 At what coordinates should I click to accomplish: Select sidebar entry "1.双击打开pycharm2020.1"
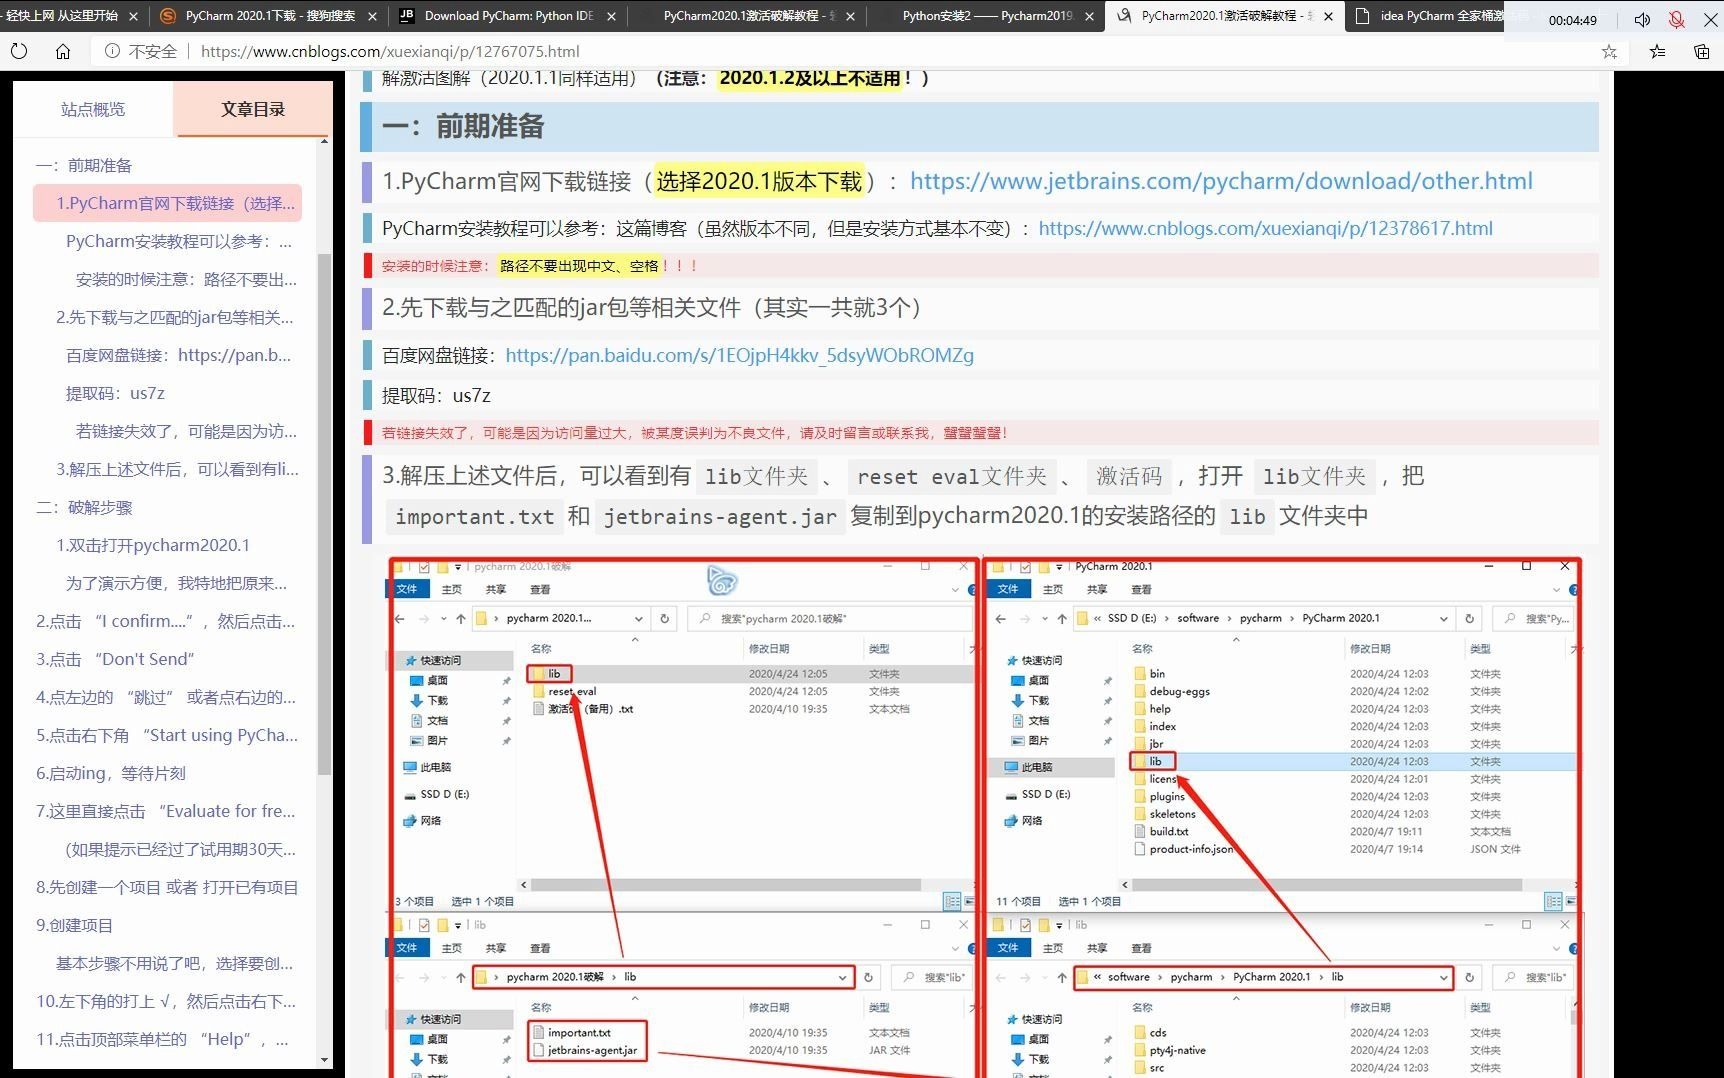click(x=153, y=544)
